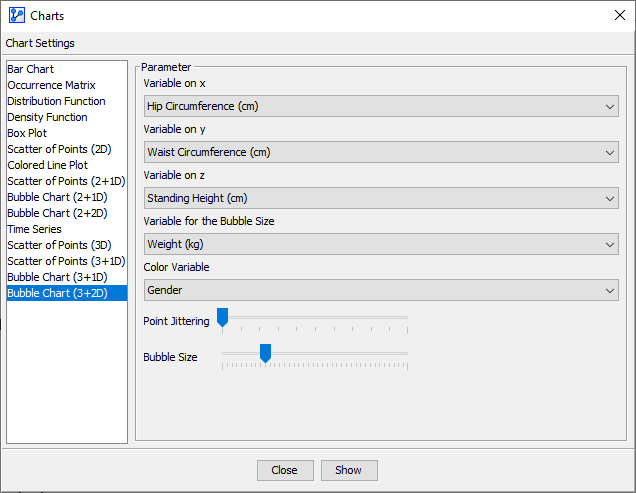Open the Variable on x dropdown

[x=380, y=106]
